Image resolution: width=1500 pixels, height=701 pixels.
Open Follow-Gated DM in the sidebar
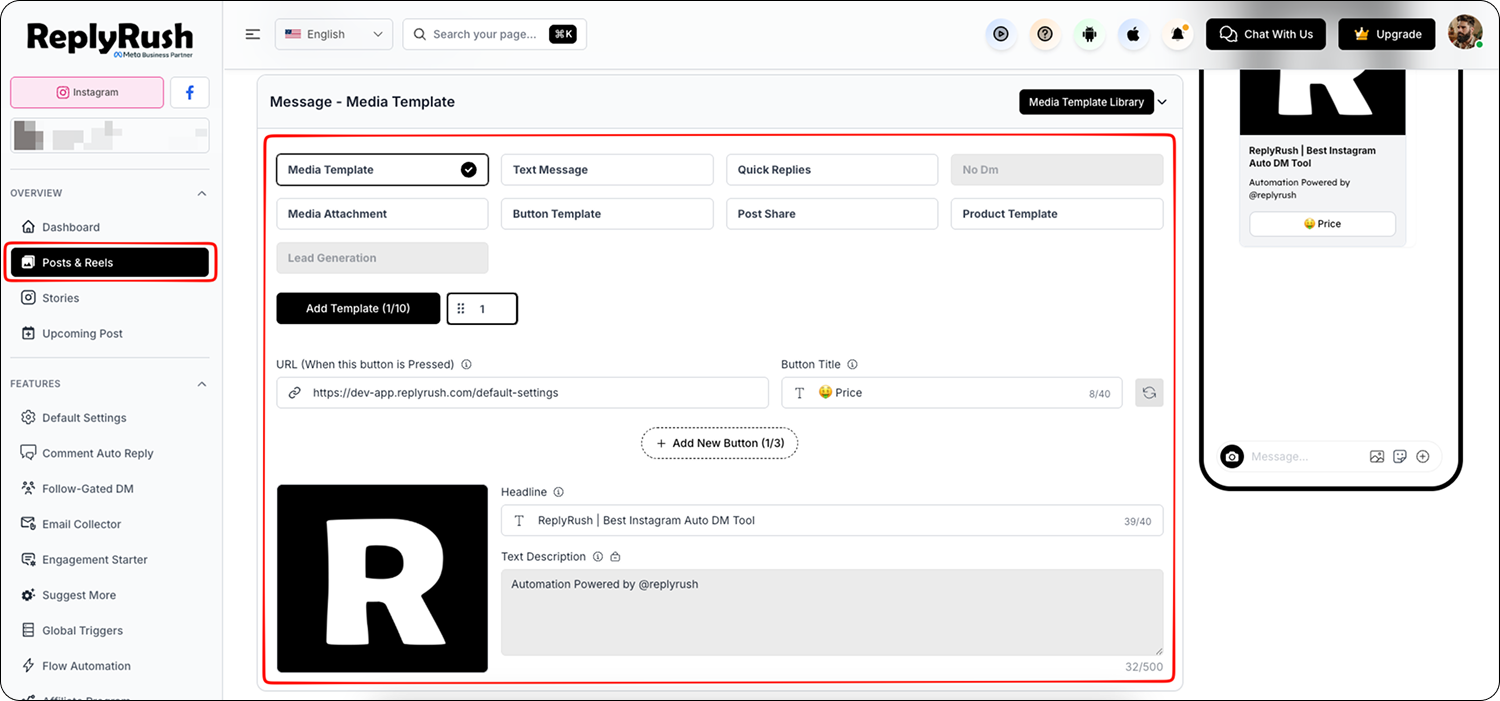click(x=110, y=489)
